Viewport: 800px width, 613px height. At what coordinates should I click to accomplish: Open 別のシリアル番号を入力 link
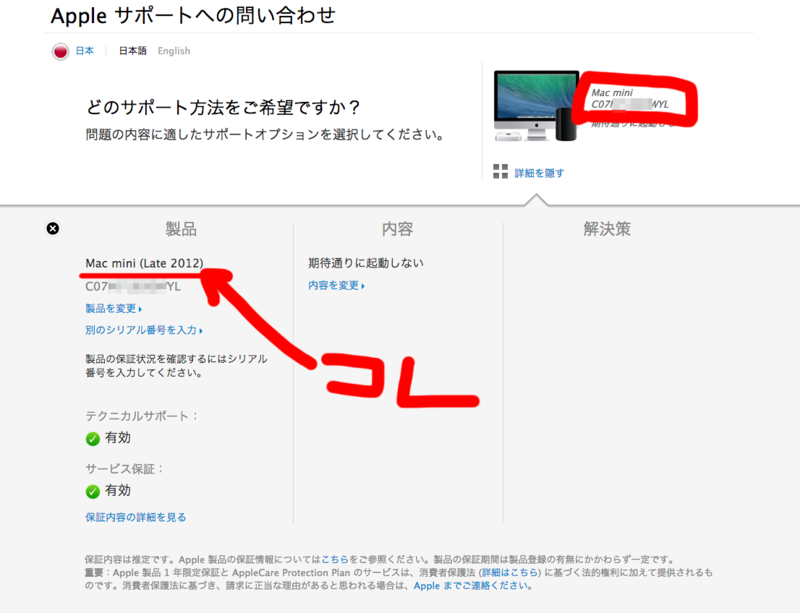[x=144, y=330]
